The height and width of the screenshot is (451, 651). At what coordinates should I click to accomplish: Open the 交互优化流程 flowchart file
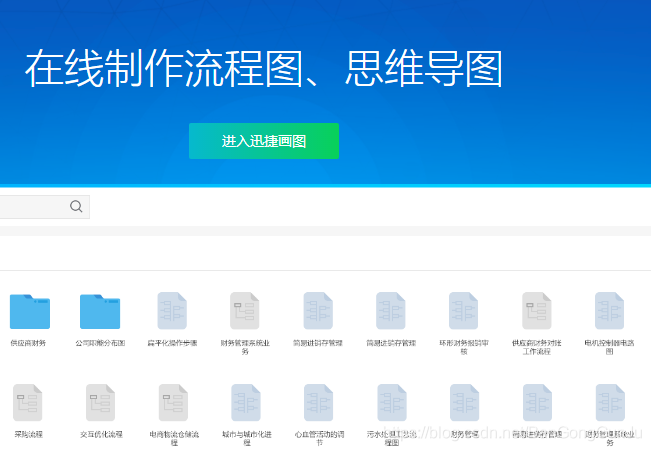pos(100,403)
